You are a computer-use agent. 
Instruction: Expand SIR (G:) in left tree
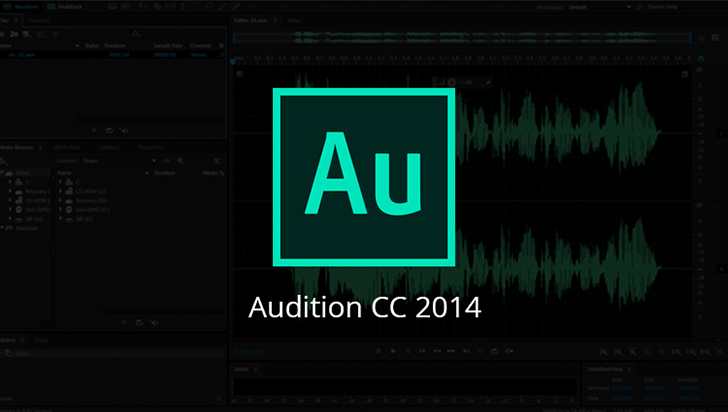click(x=10, y=218)
